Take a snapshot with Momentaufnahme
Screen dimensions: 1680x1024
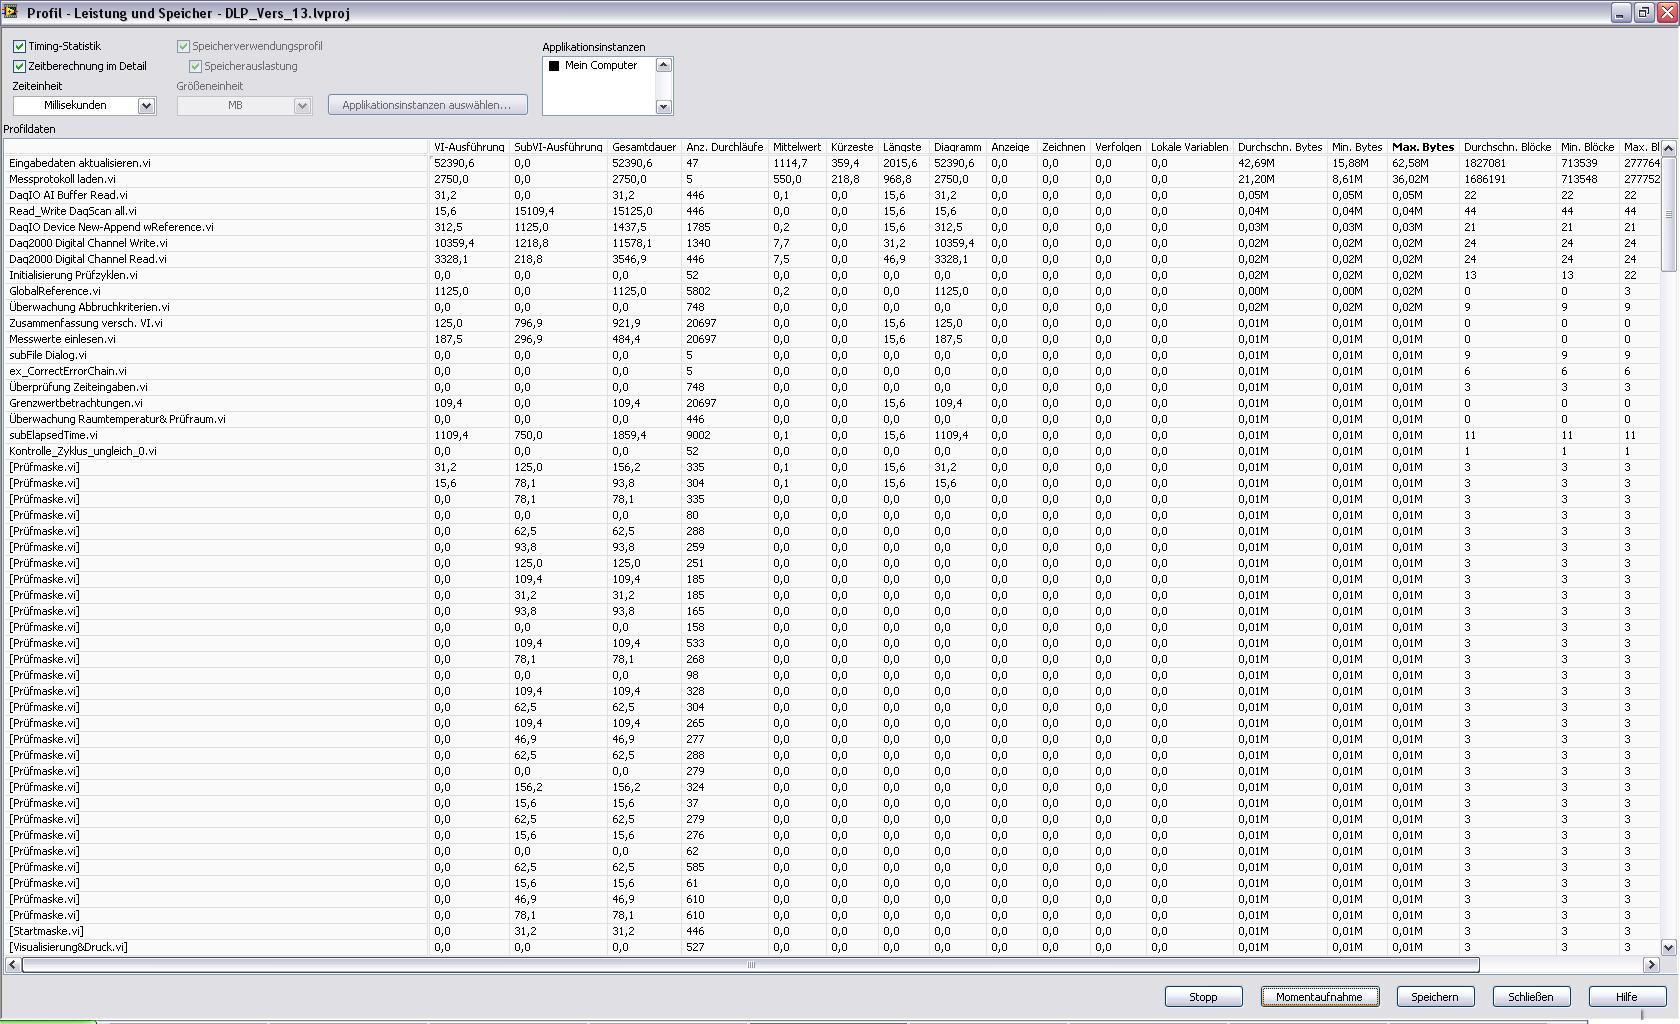tap(1319, 997)
